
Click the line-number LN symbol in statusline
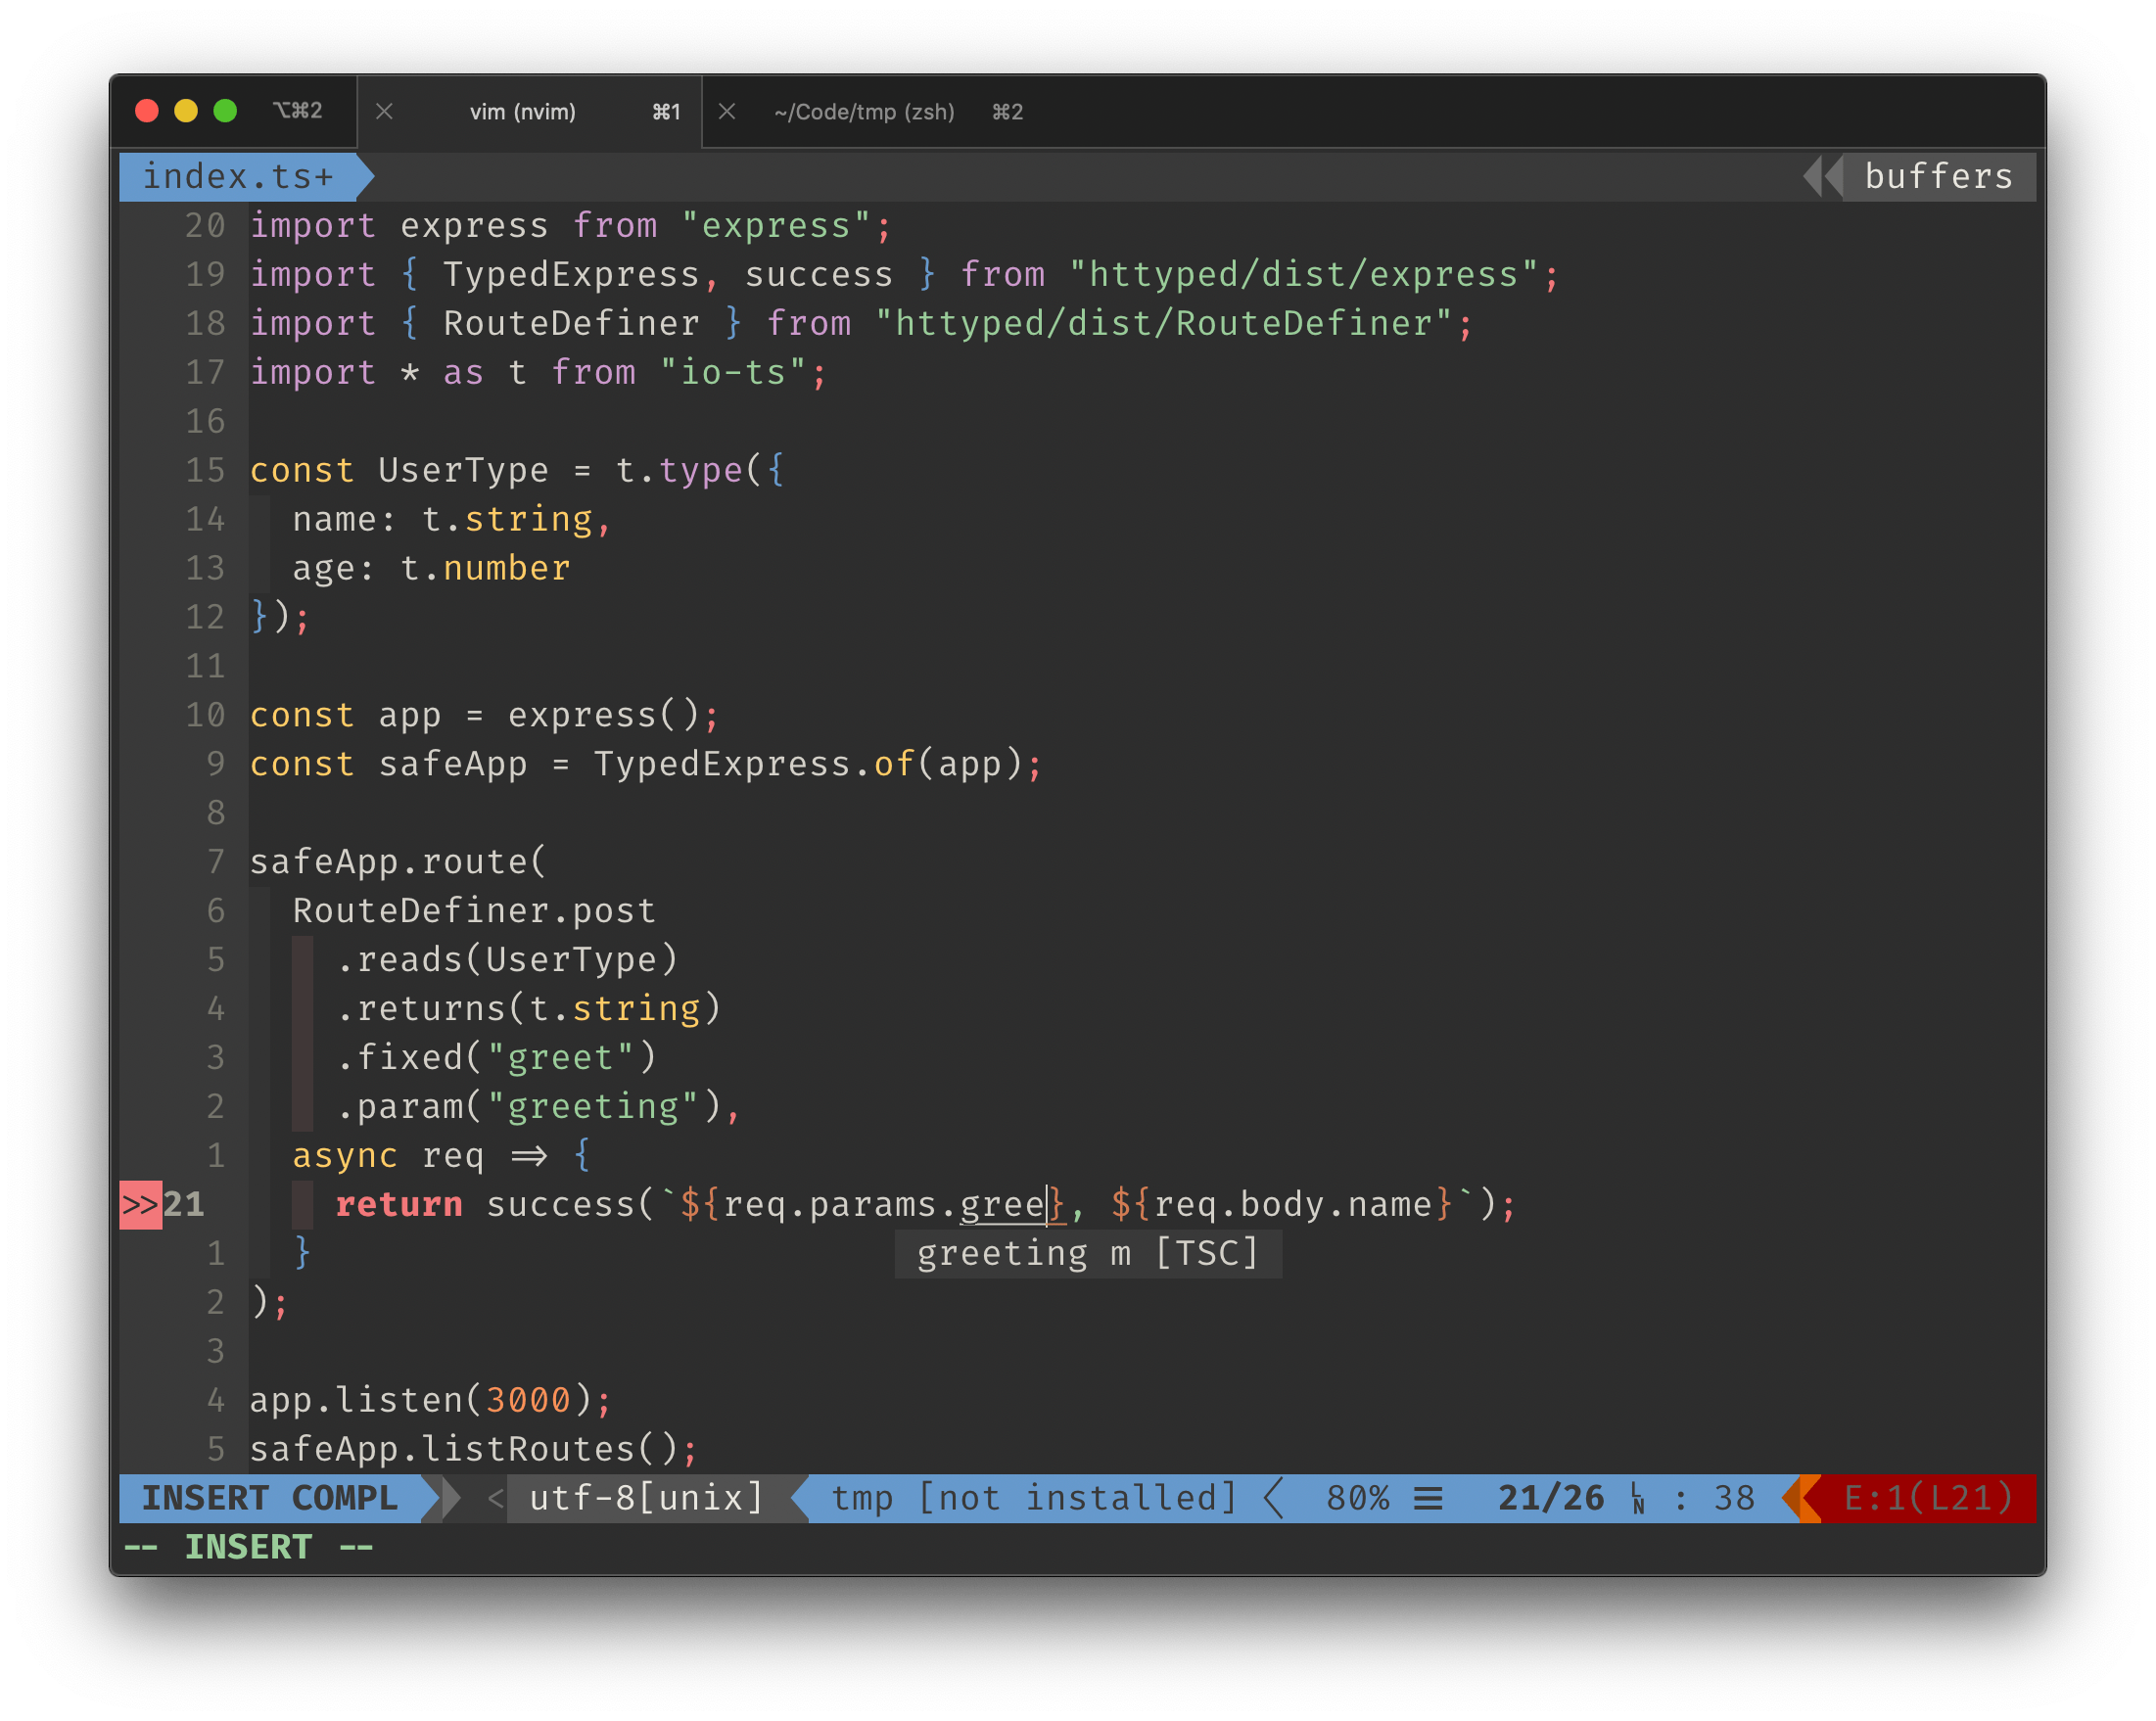[x=1638, y=1498]
